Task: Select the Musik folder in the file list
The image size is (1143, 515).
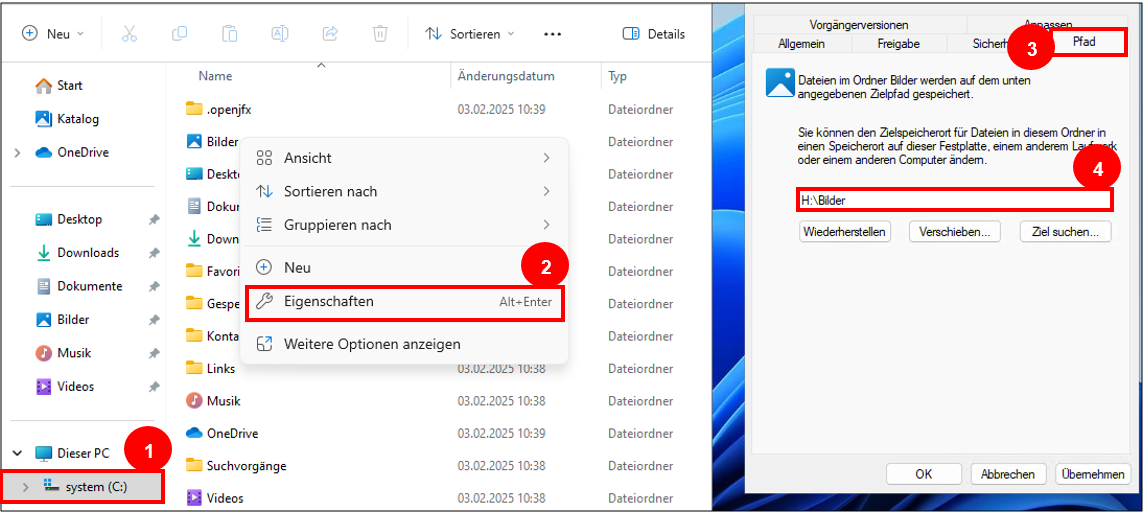Action: tap(213, 400)
